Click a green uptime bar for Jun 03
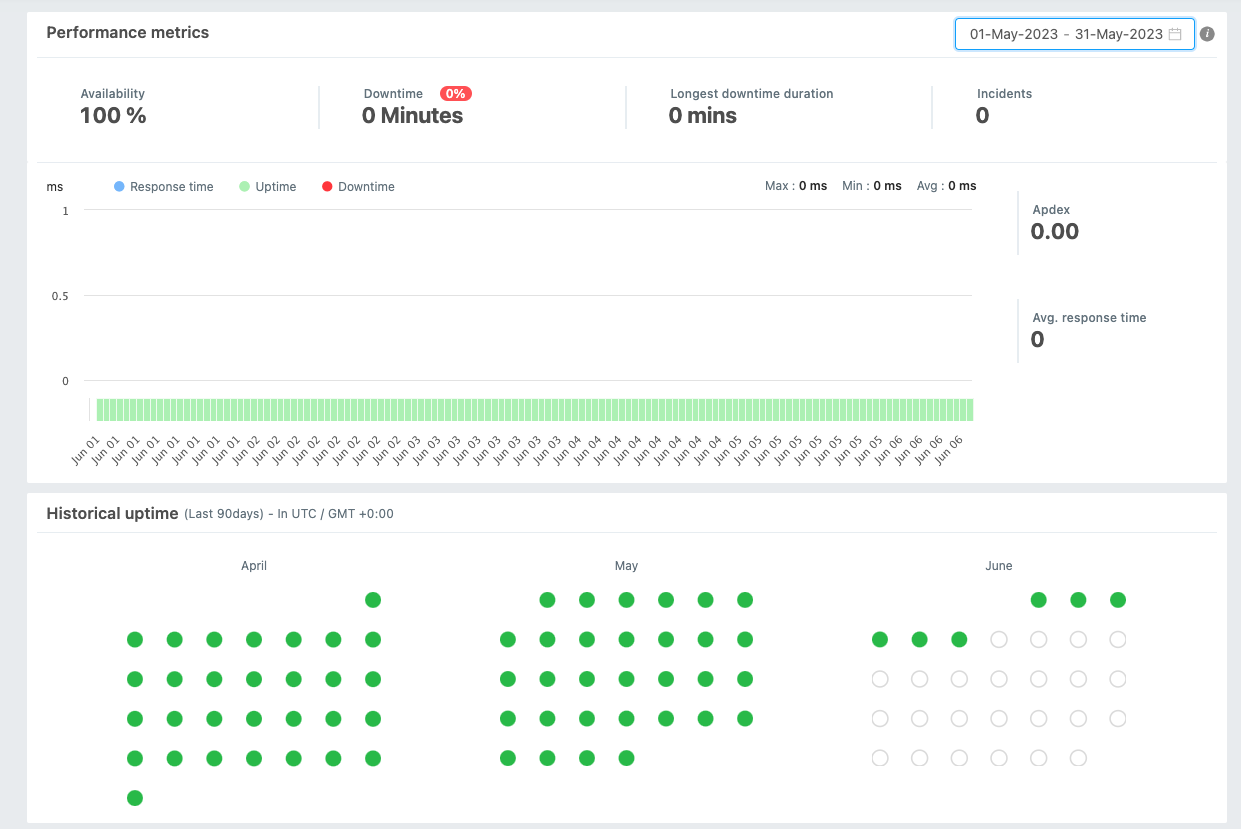1241x829 pixels. 480,408
